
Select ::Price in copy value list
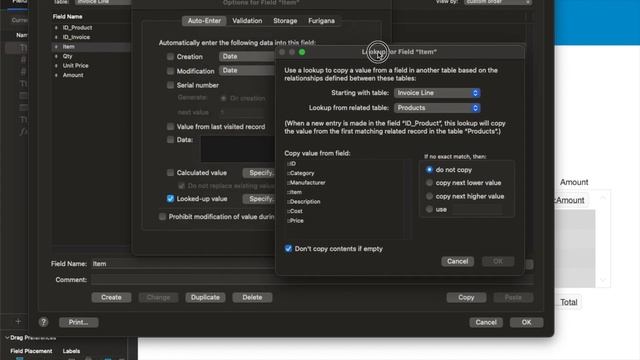tap(296, 220)
